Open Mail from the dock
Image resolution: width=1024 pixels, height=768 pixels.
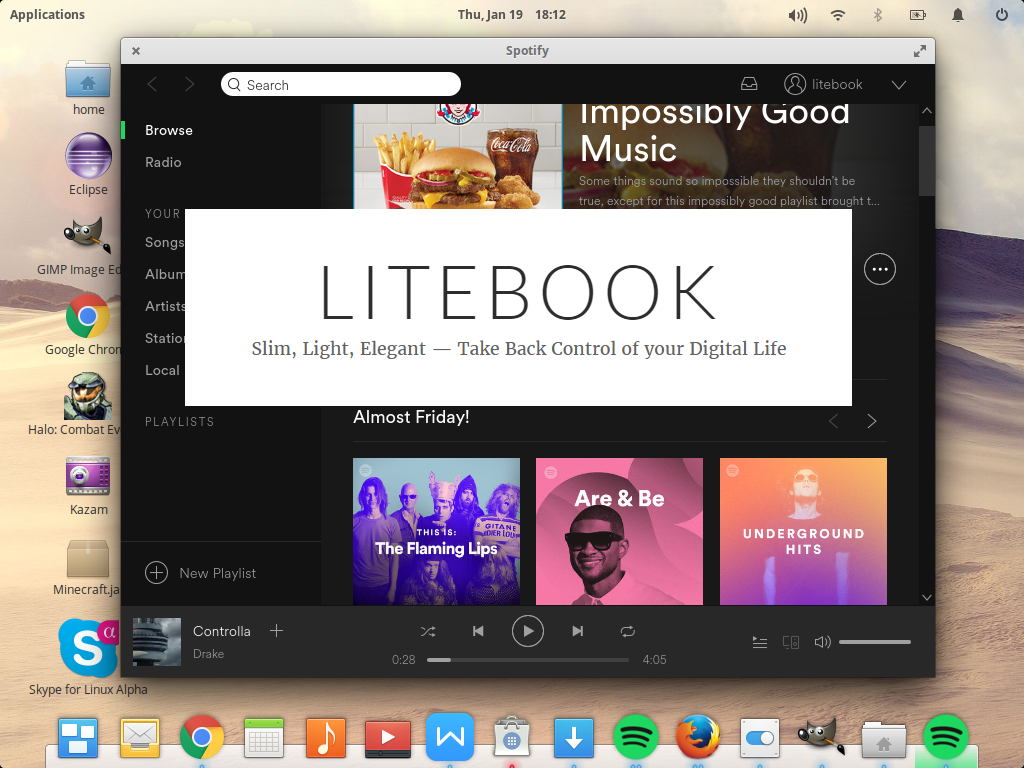coord(140,738)
